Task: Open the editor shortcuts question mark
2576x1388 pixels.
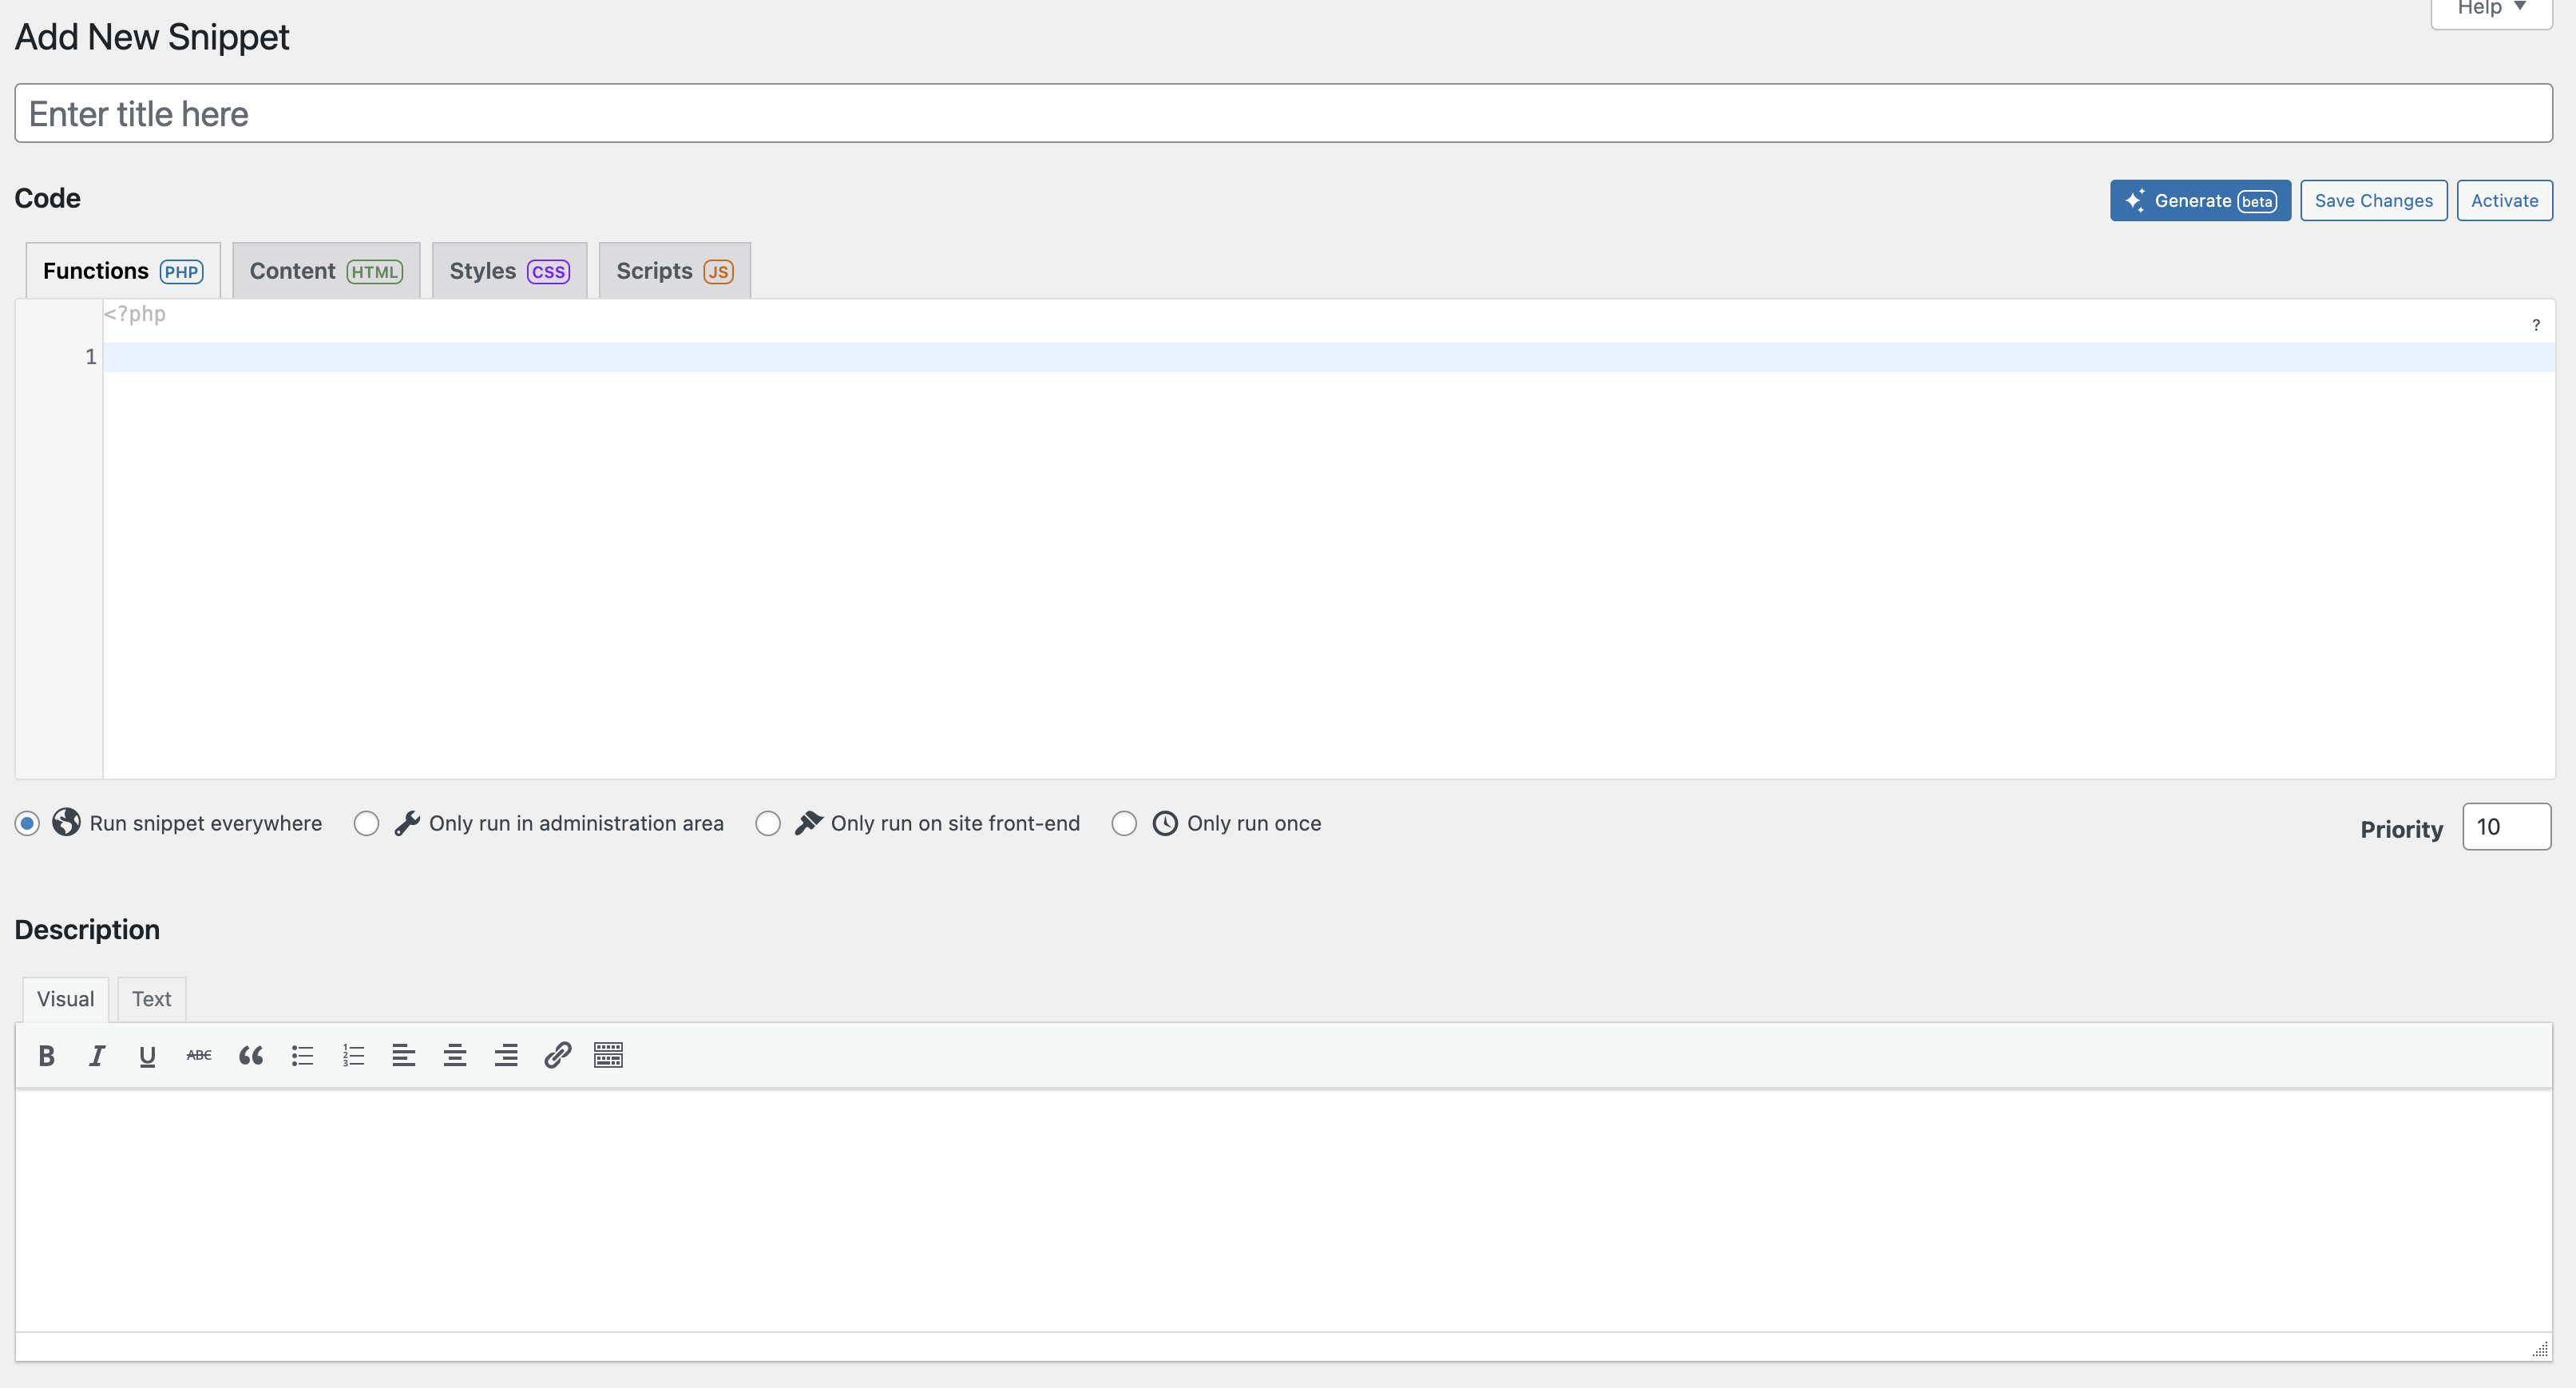Action: point(2536,325)
